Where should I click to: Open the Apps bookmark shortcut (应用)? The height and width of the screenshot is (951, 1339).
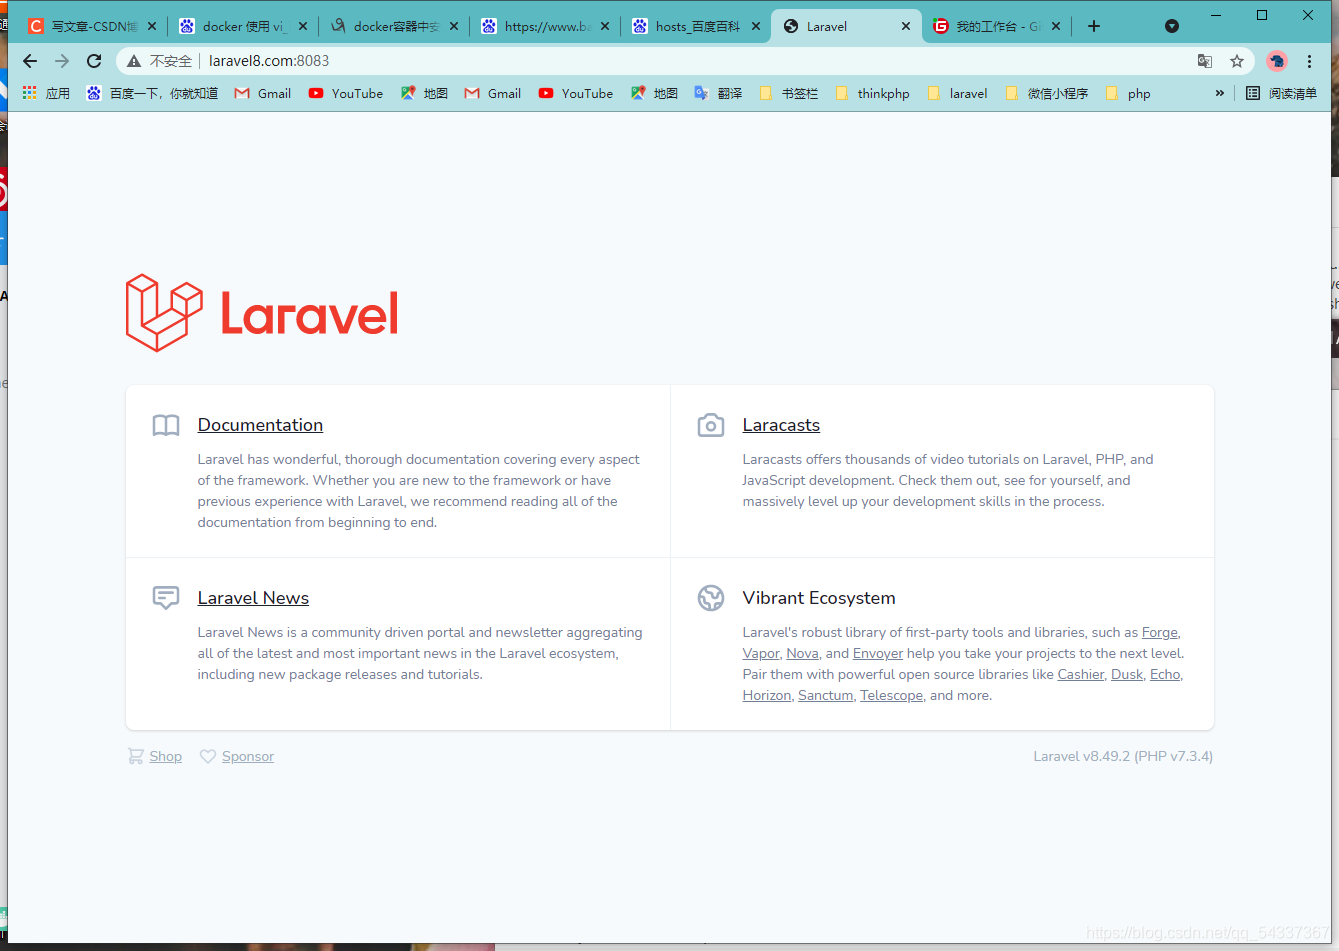46,93
